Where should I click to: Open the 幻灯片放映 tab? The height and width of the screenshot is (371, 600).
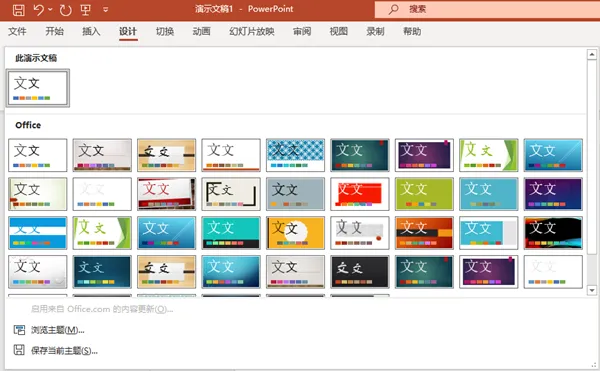[252, 31]
